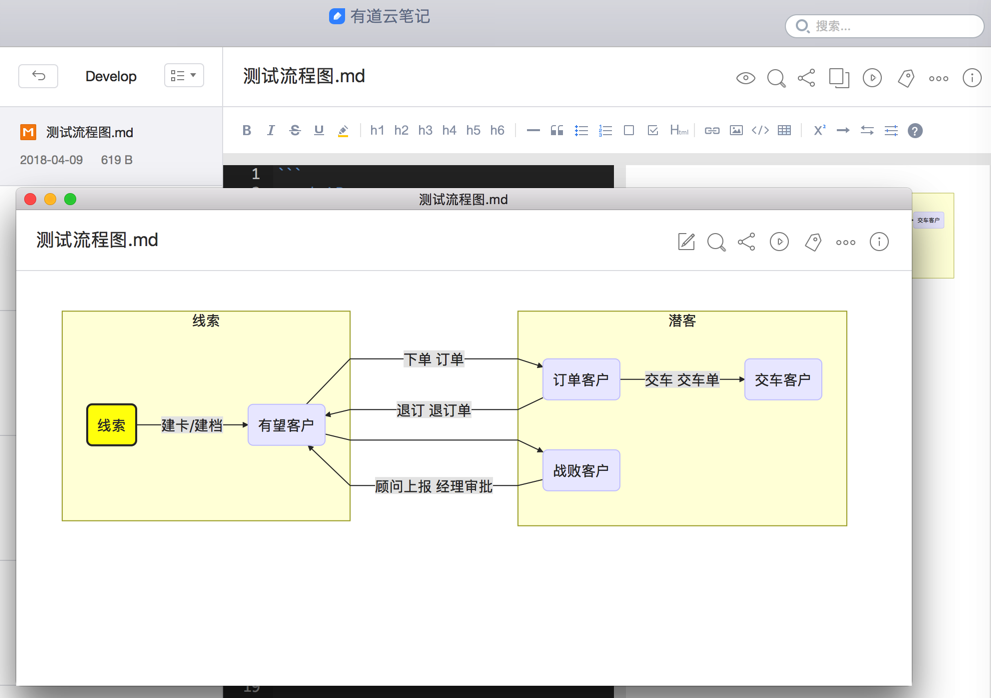Click the highlight marker tool

pos(343,131)
